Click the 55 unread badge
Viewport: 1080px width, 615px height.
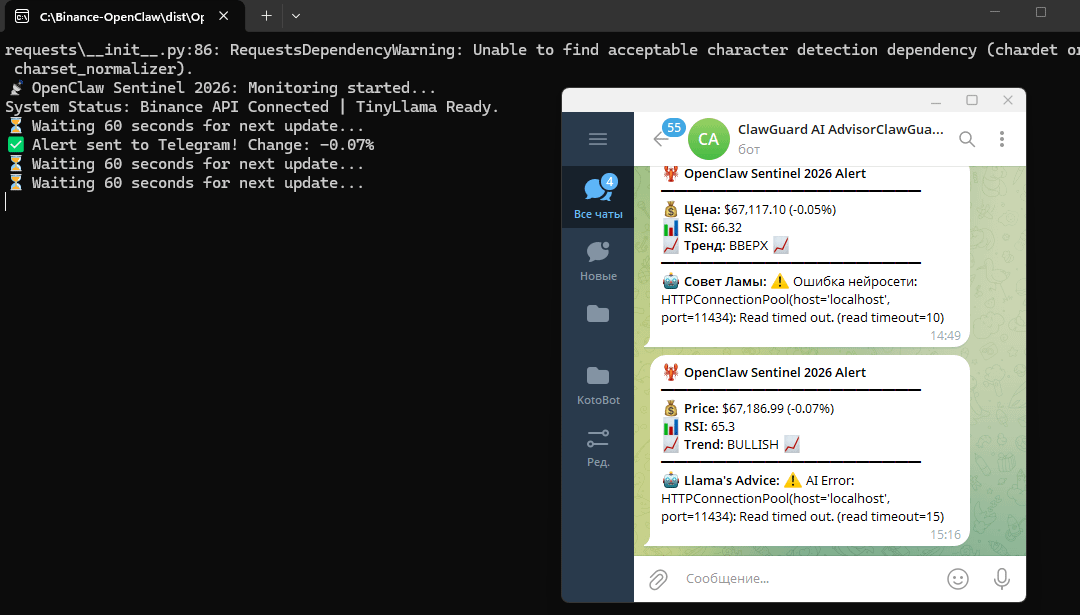(x=674, y=127)
